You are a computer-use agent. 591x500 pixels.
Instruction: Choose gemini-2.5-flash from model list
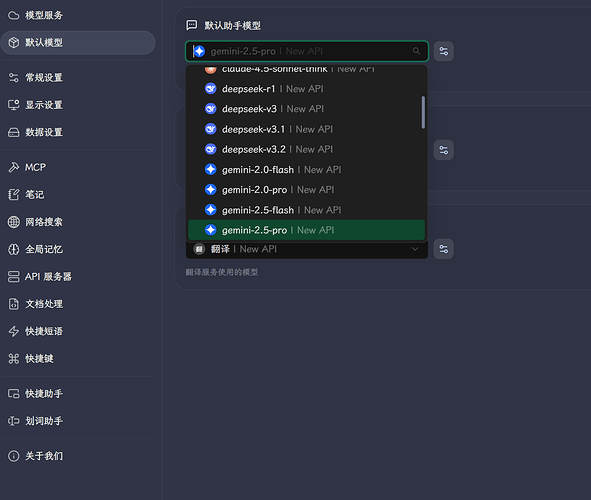(306, 210)
